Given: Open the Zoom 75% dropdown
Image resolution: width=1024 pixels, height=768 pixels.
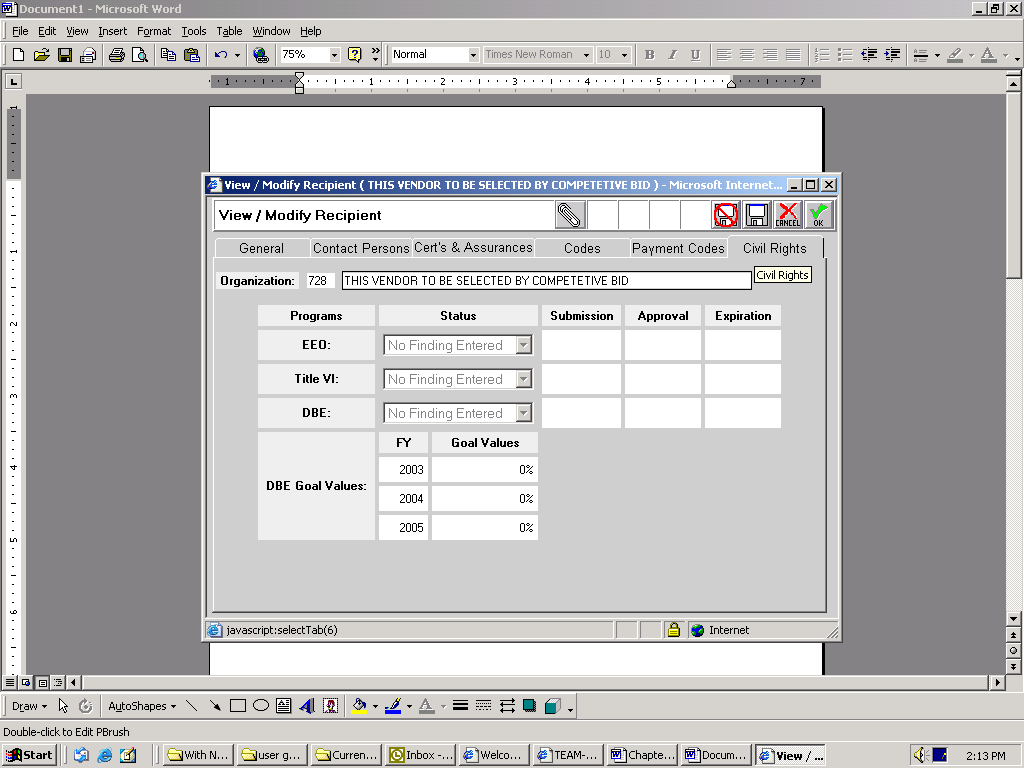Looking at the screenshot, I should click(x=334, y=55).
